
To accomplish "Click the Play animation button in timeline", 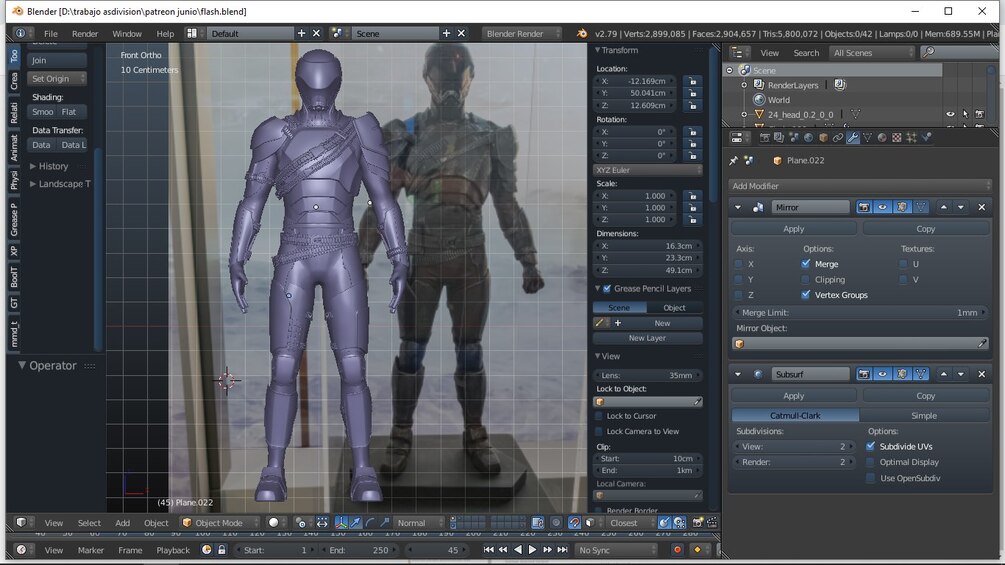I will [532, 550].
